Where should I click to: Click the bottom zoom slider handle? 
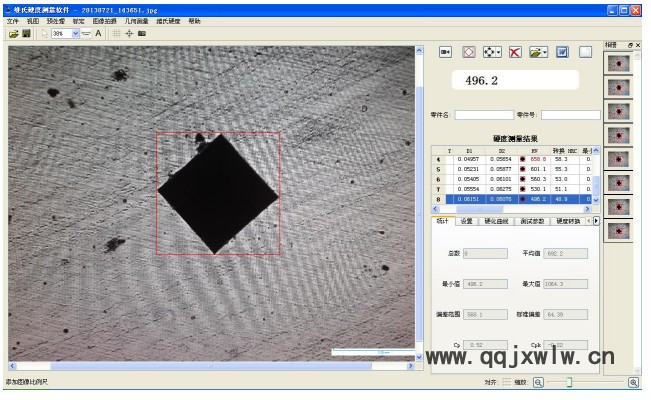click(569, 382)
